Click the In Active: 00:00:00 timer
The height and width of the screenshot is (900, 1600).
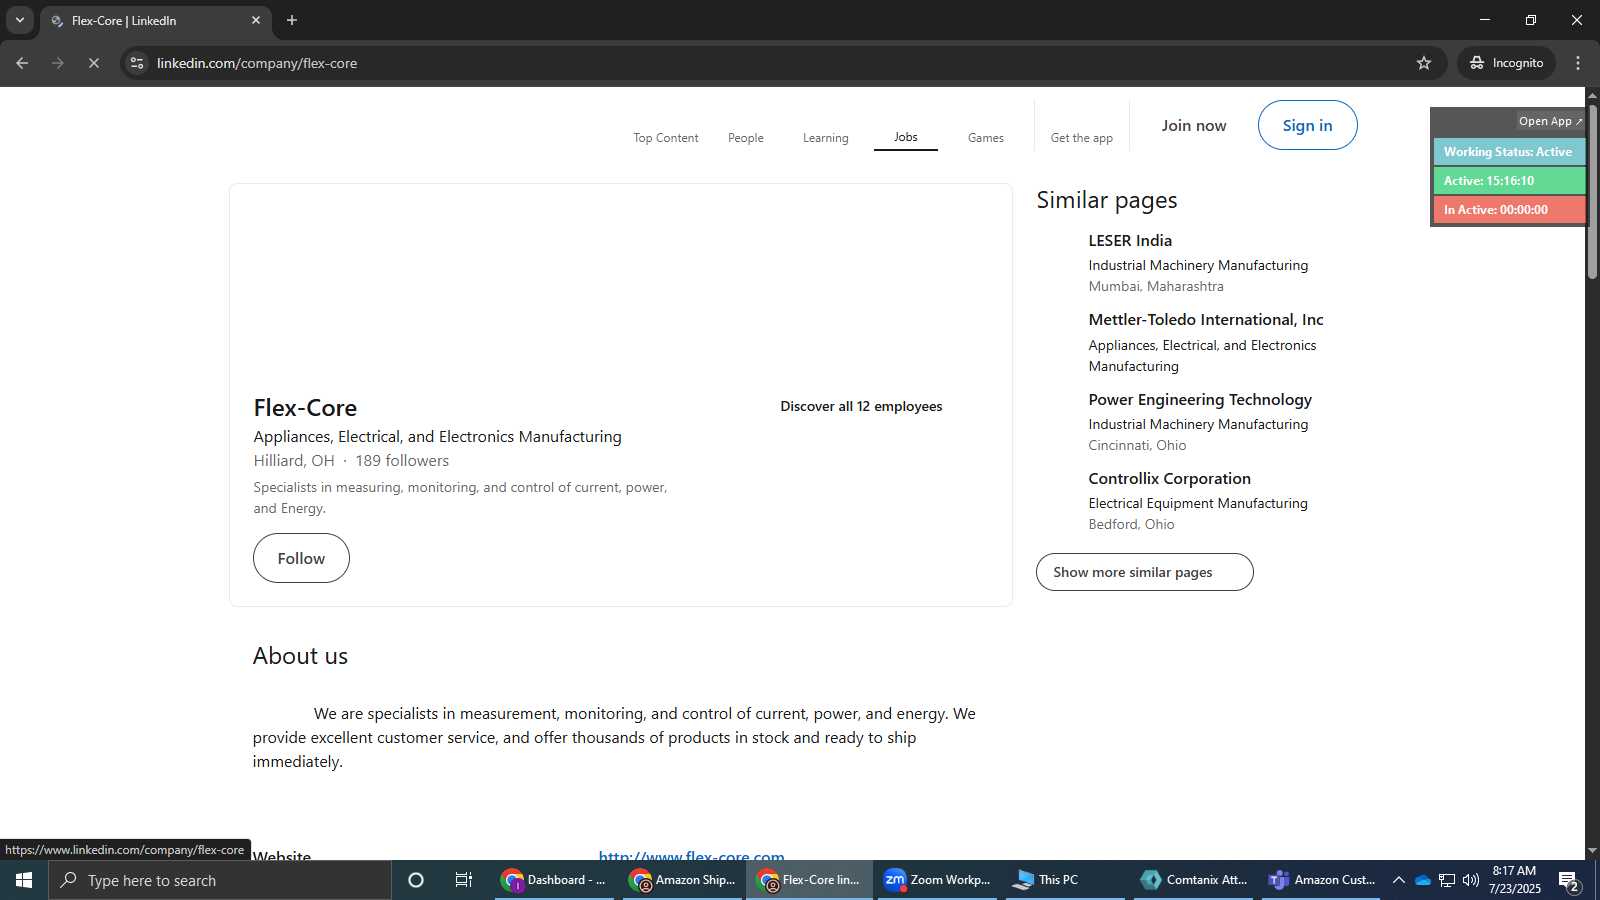[x=1509, y=210]
